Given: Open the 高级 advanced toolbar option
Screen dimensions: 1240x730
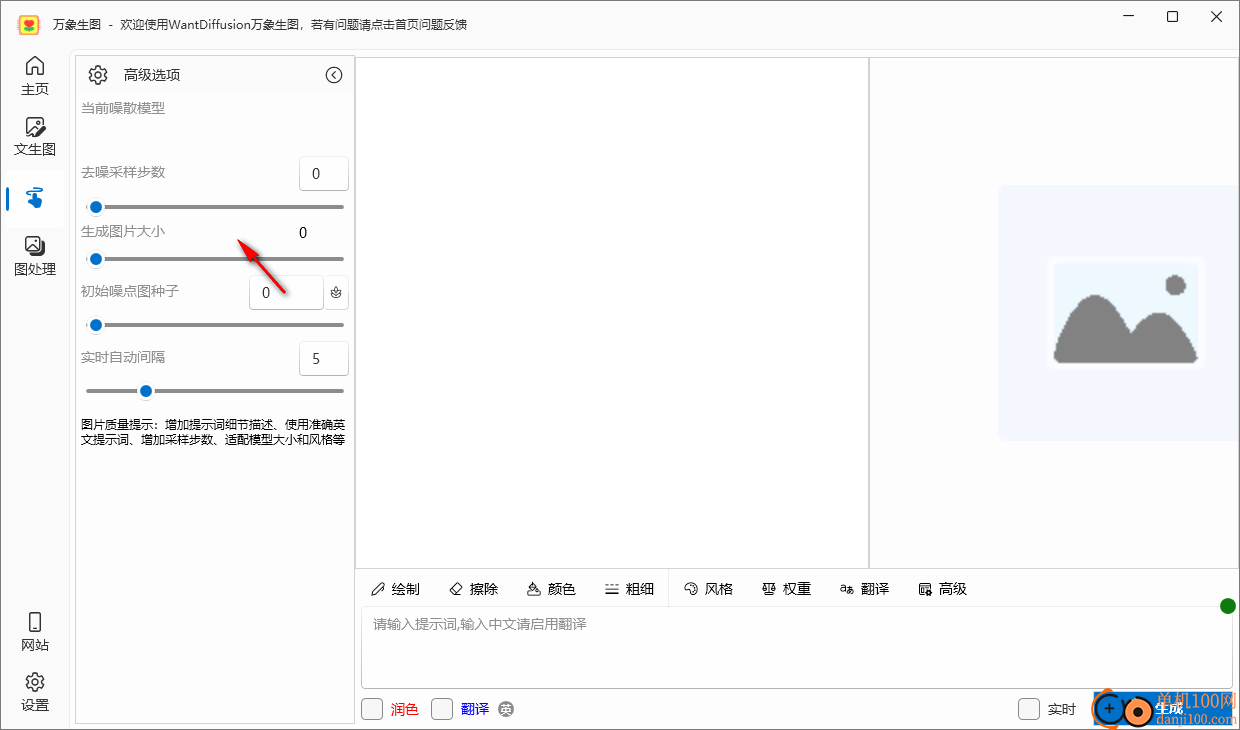Looking at the screenshot, I should click(x=942, y=589).
